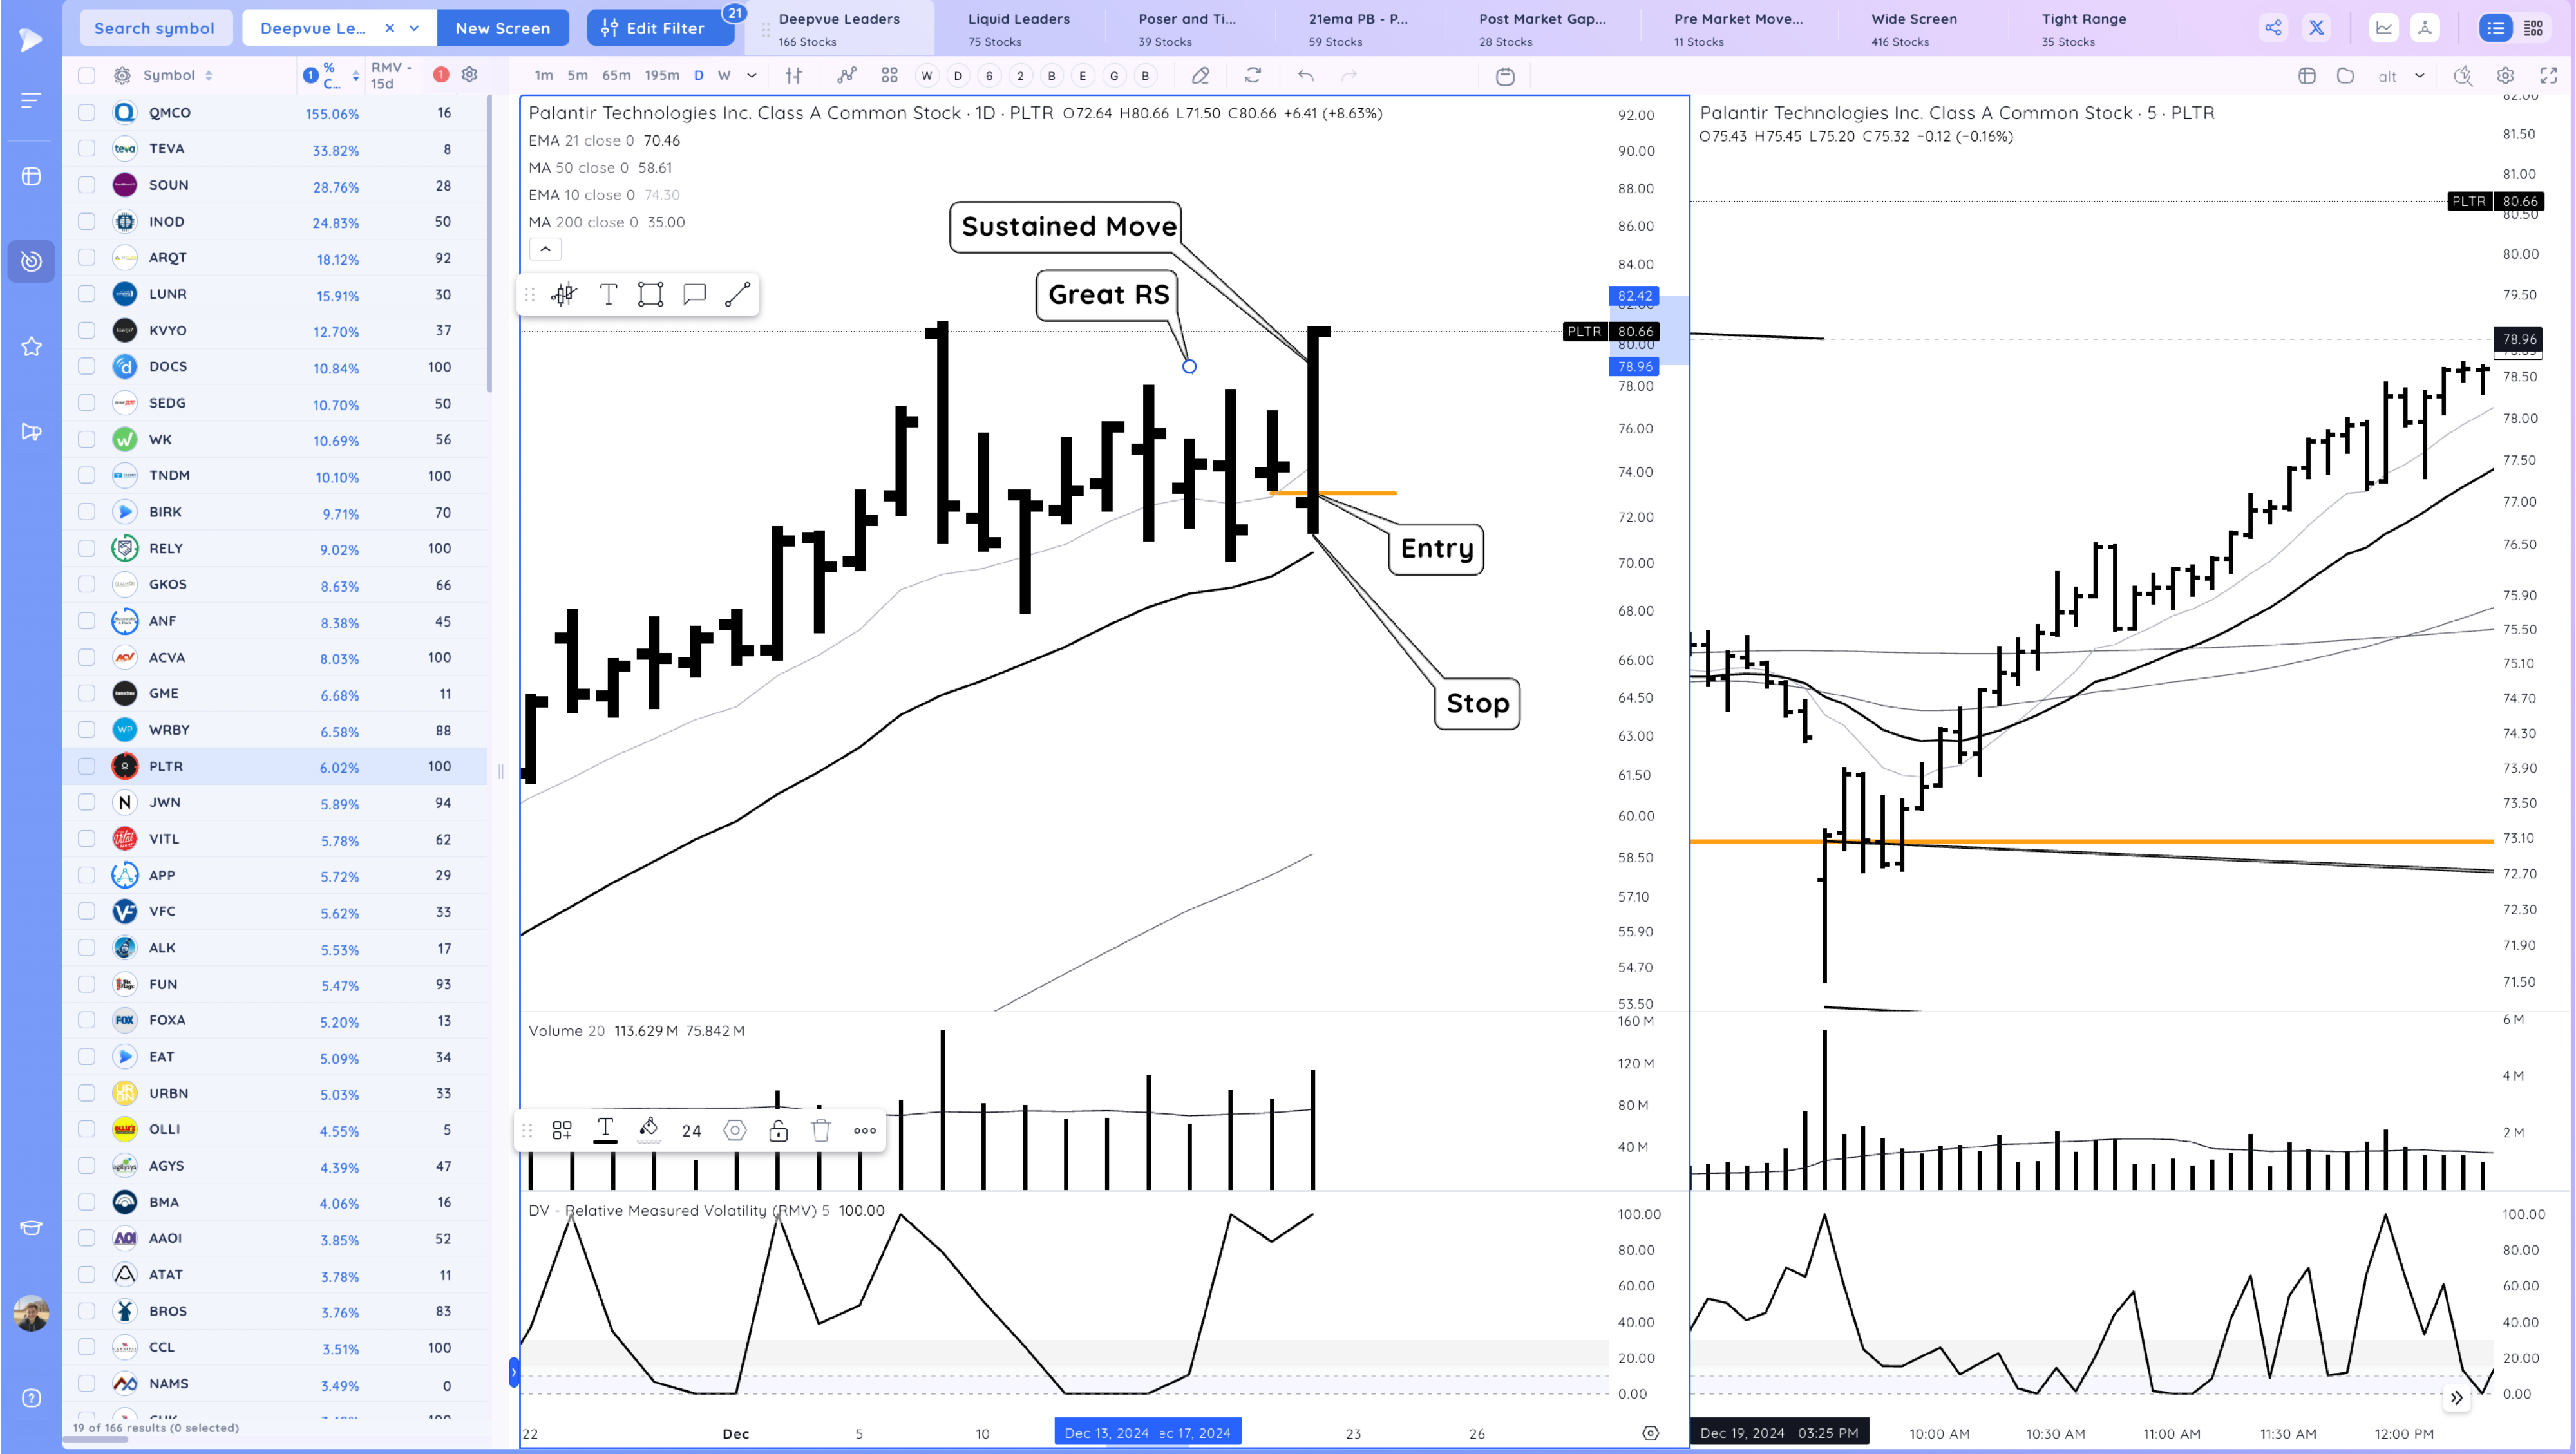2576x1454 pixels.
Task: Switch to list view layout
Action: [2496, 28]
